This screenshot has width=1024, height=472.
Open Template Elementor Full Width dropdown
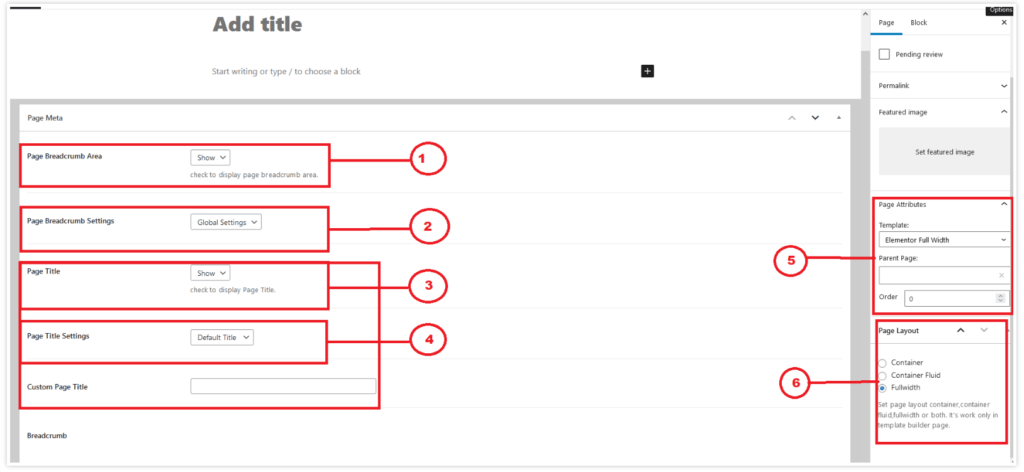tap(944, 240)
